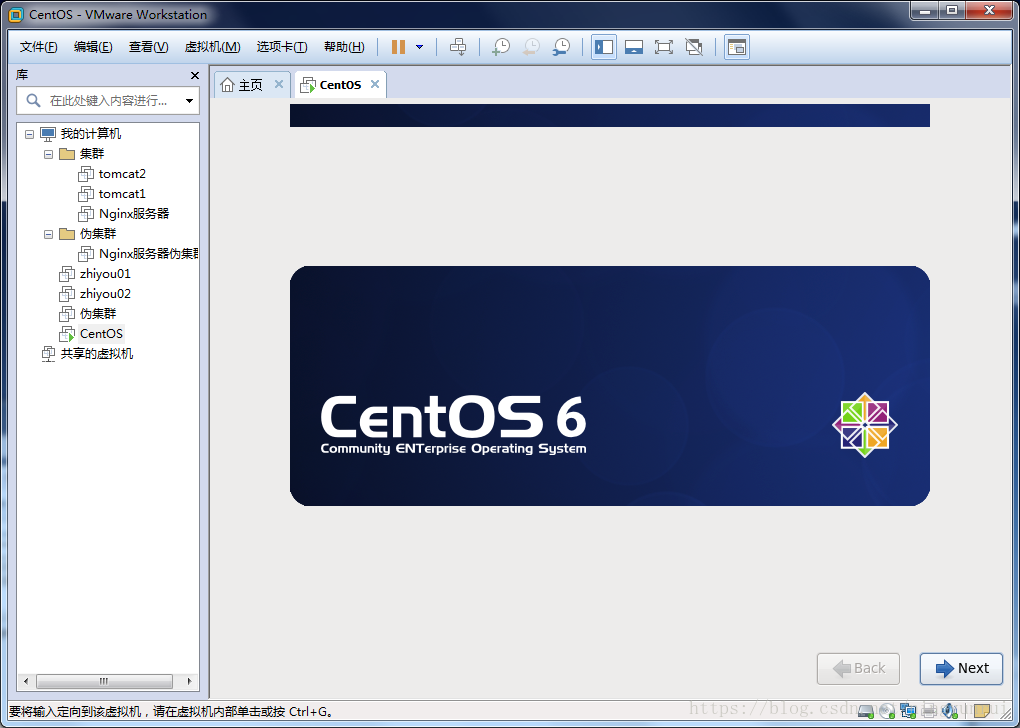Send Ctrl+Alt+Del to the virtual machine

(458, 47)
